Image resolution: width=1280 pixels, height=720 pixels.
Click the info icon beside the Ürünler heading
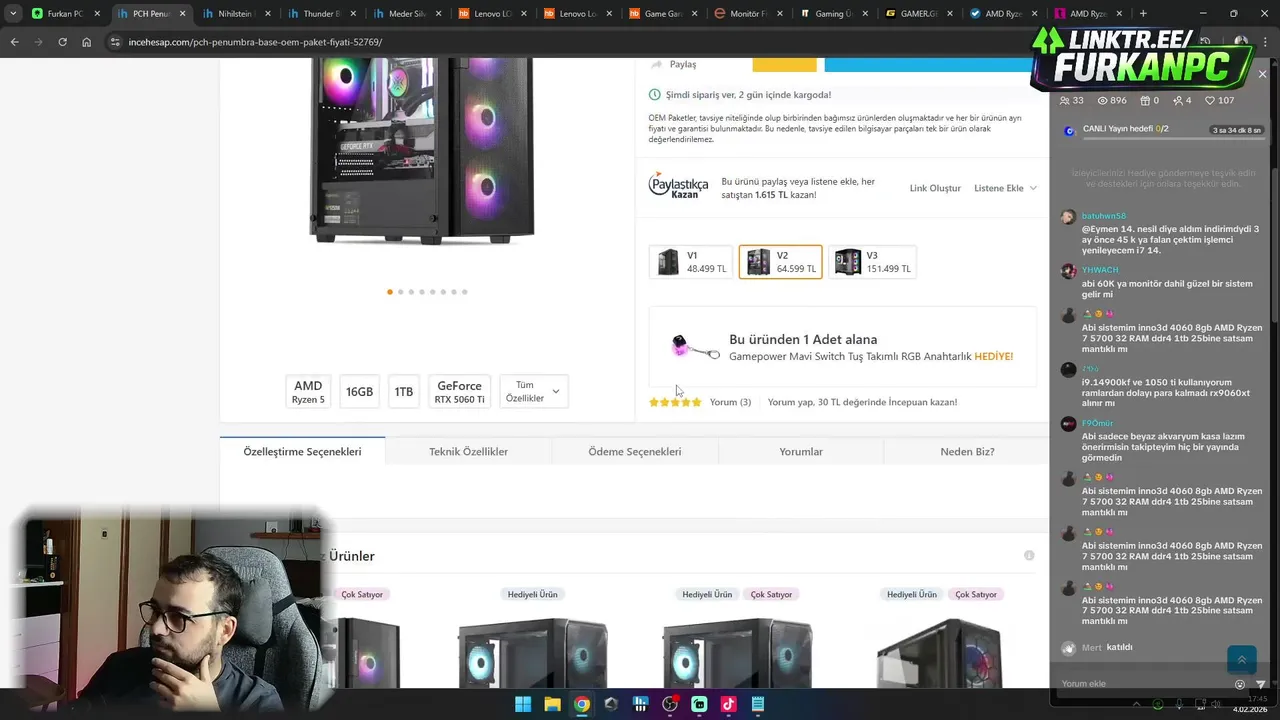[x=1029, y=555]
